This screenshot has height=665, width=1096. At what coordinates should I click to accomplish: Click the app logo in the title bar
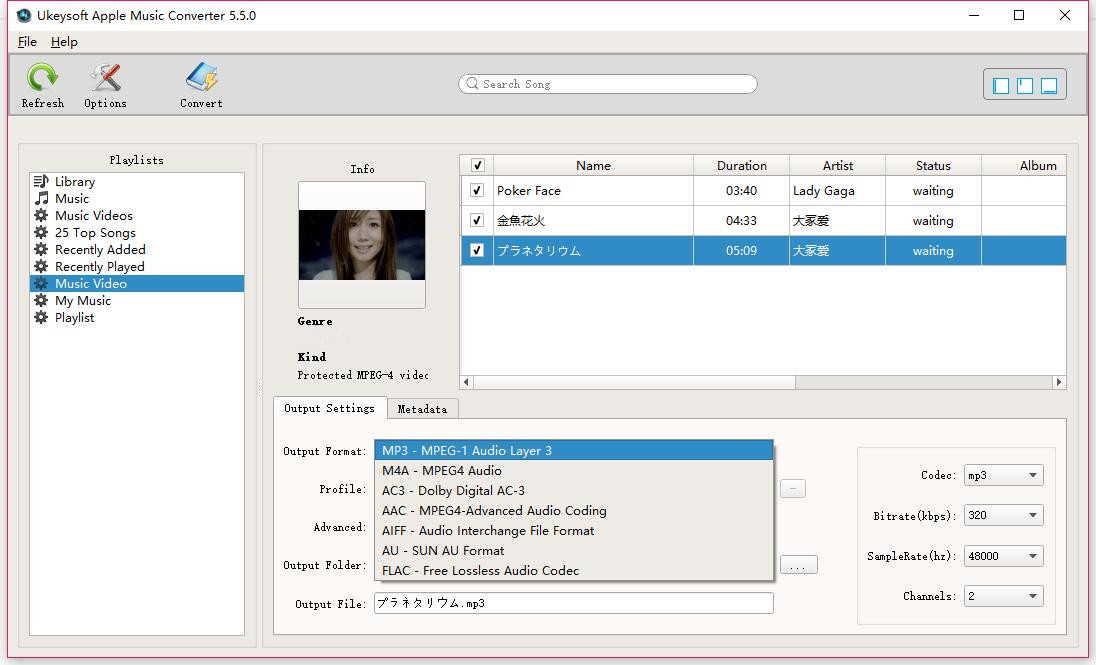pos(24,15)
